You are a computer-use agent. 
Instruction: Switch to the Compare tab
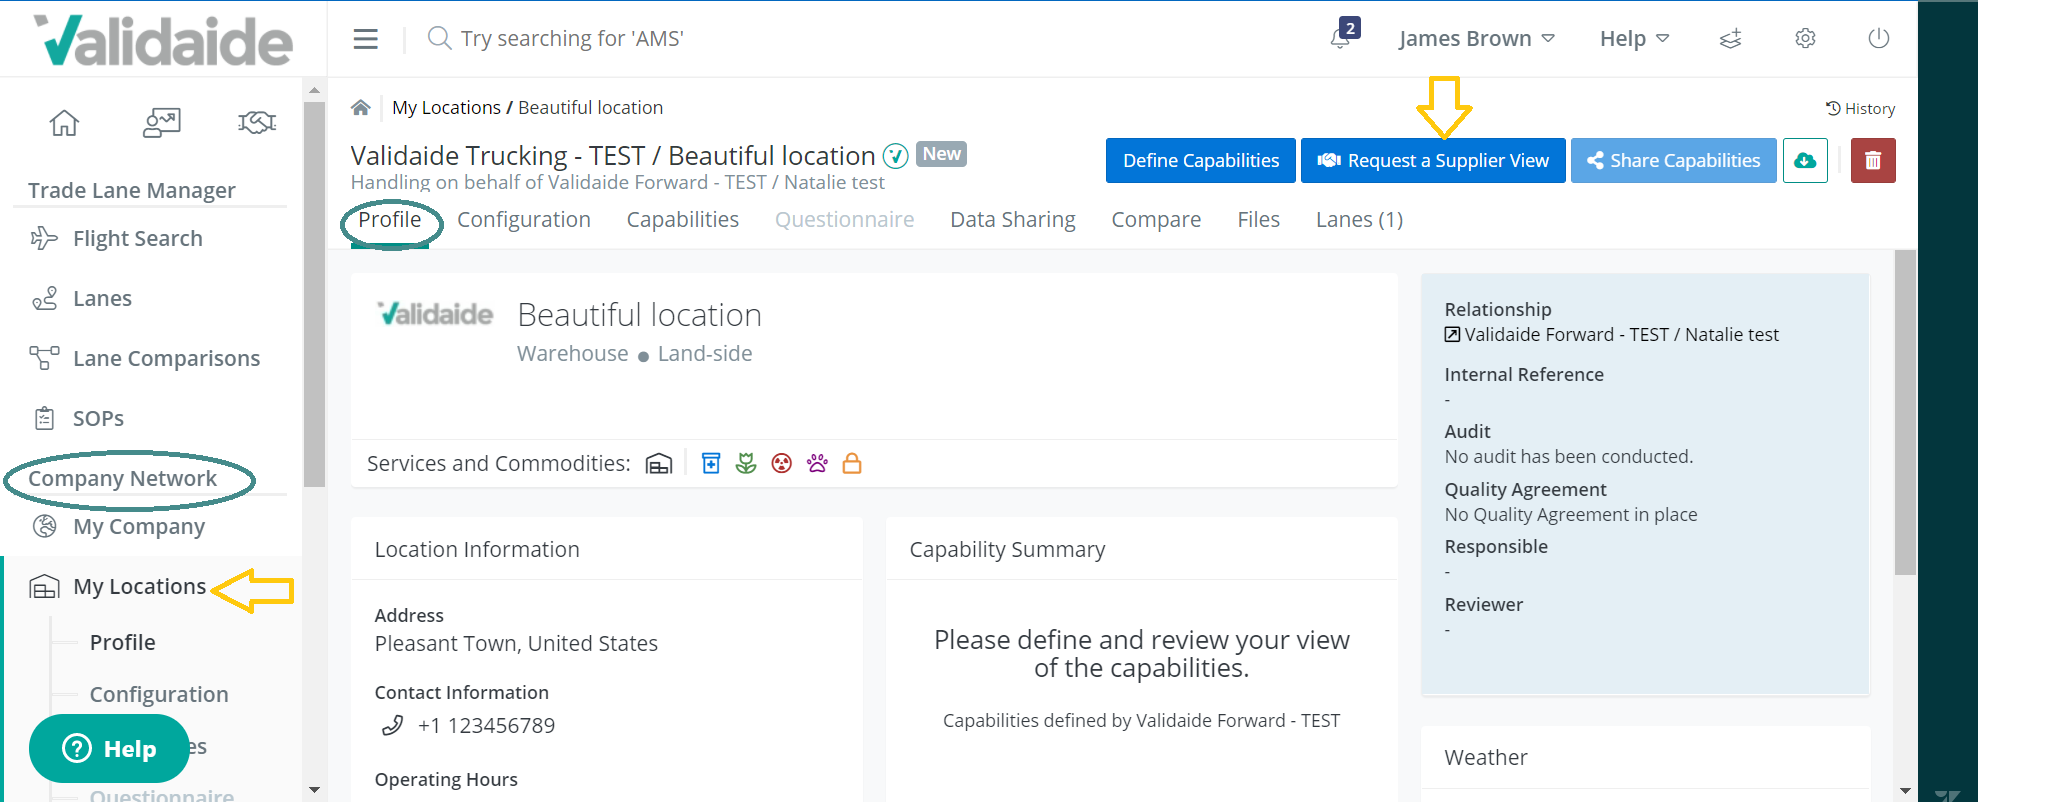(x=1156, y=220)
